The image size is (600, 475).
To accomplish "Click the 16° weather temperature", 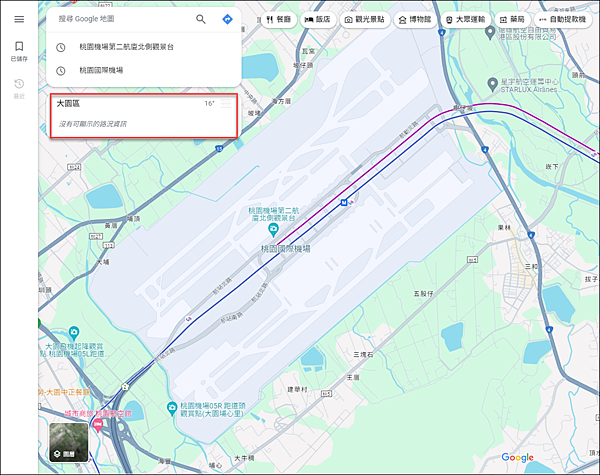I will [209, 103].
